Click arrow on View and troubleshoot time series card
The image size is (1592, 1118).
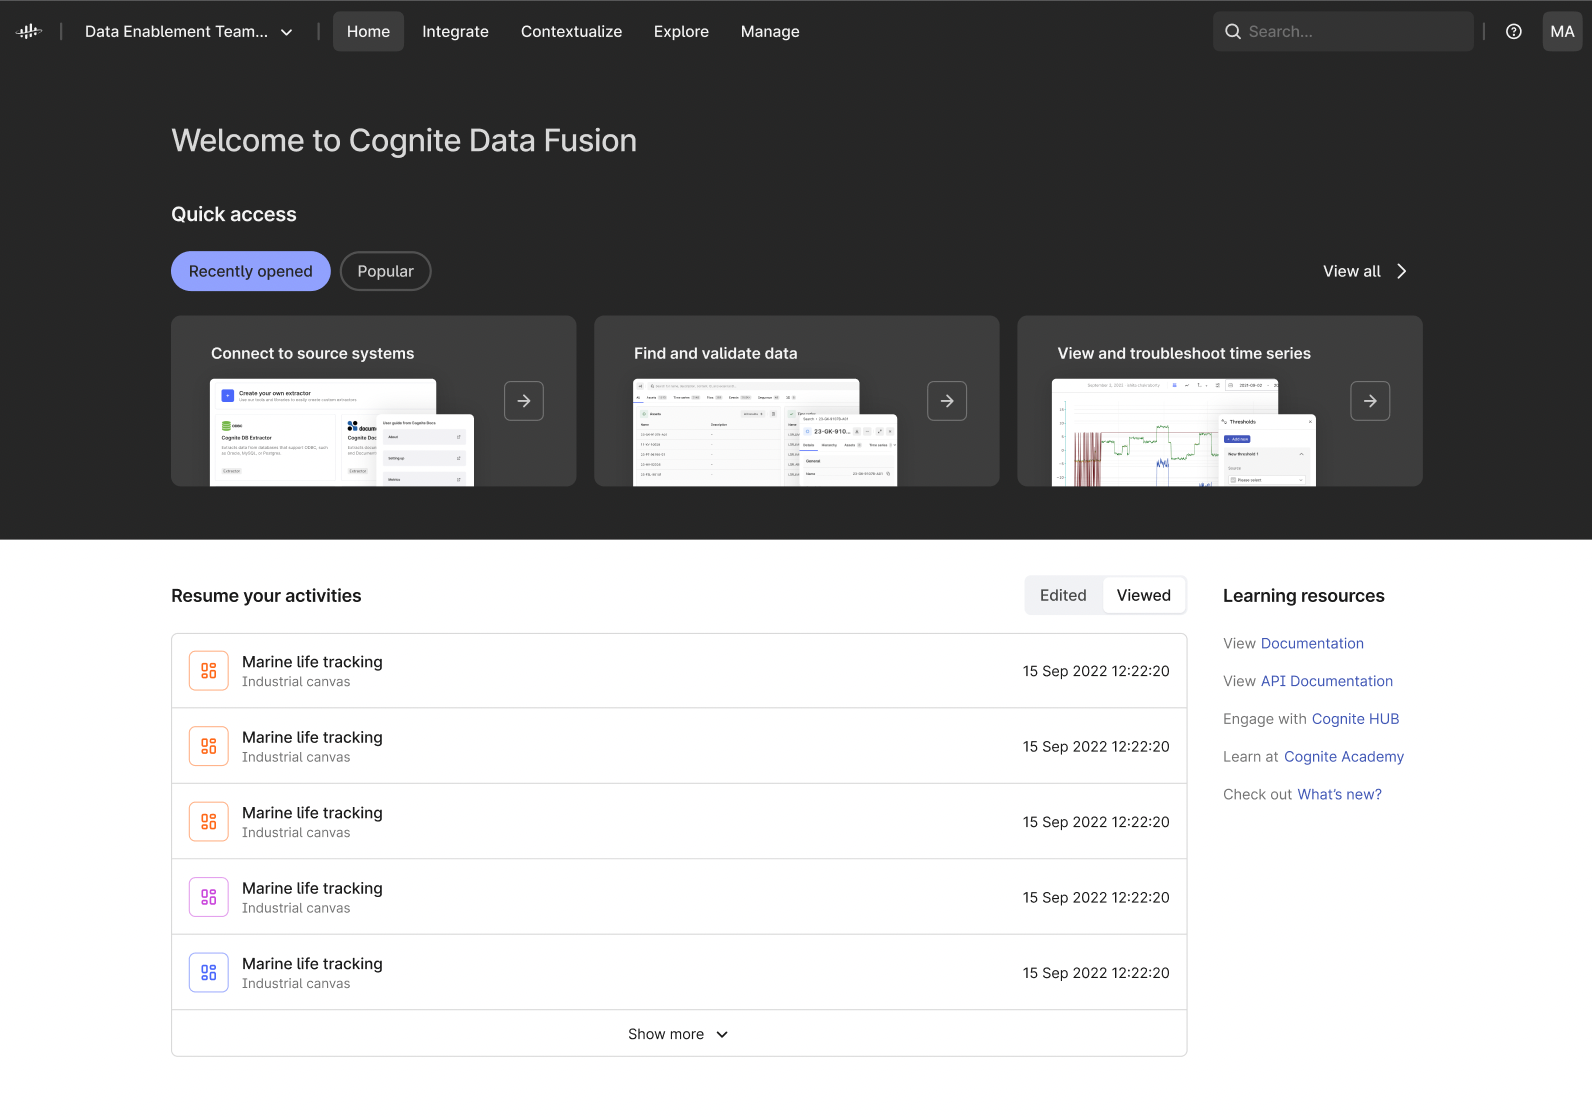click(x=1370, y=401)
